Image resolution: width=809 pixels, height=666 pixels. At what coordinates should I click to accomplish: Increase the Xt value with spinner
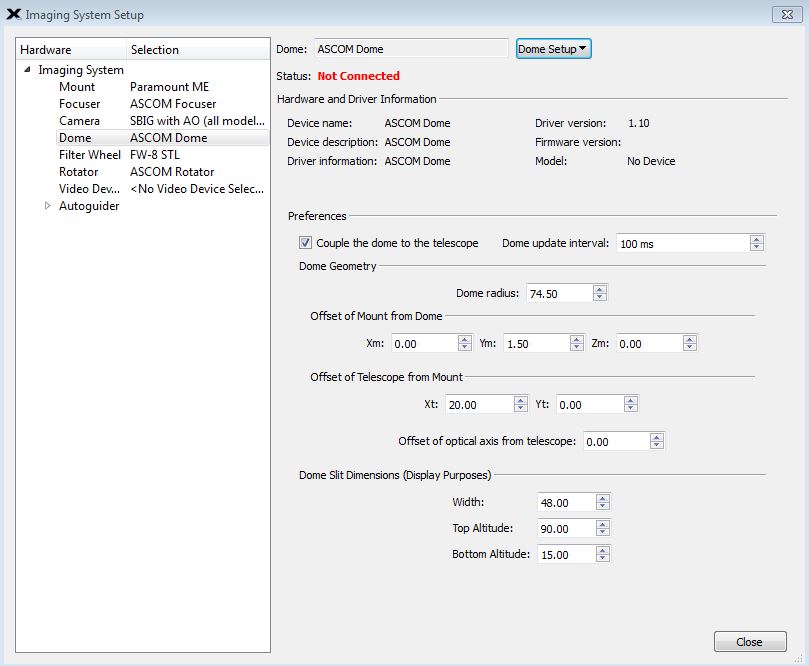(521, 400)
